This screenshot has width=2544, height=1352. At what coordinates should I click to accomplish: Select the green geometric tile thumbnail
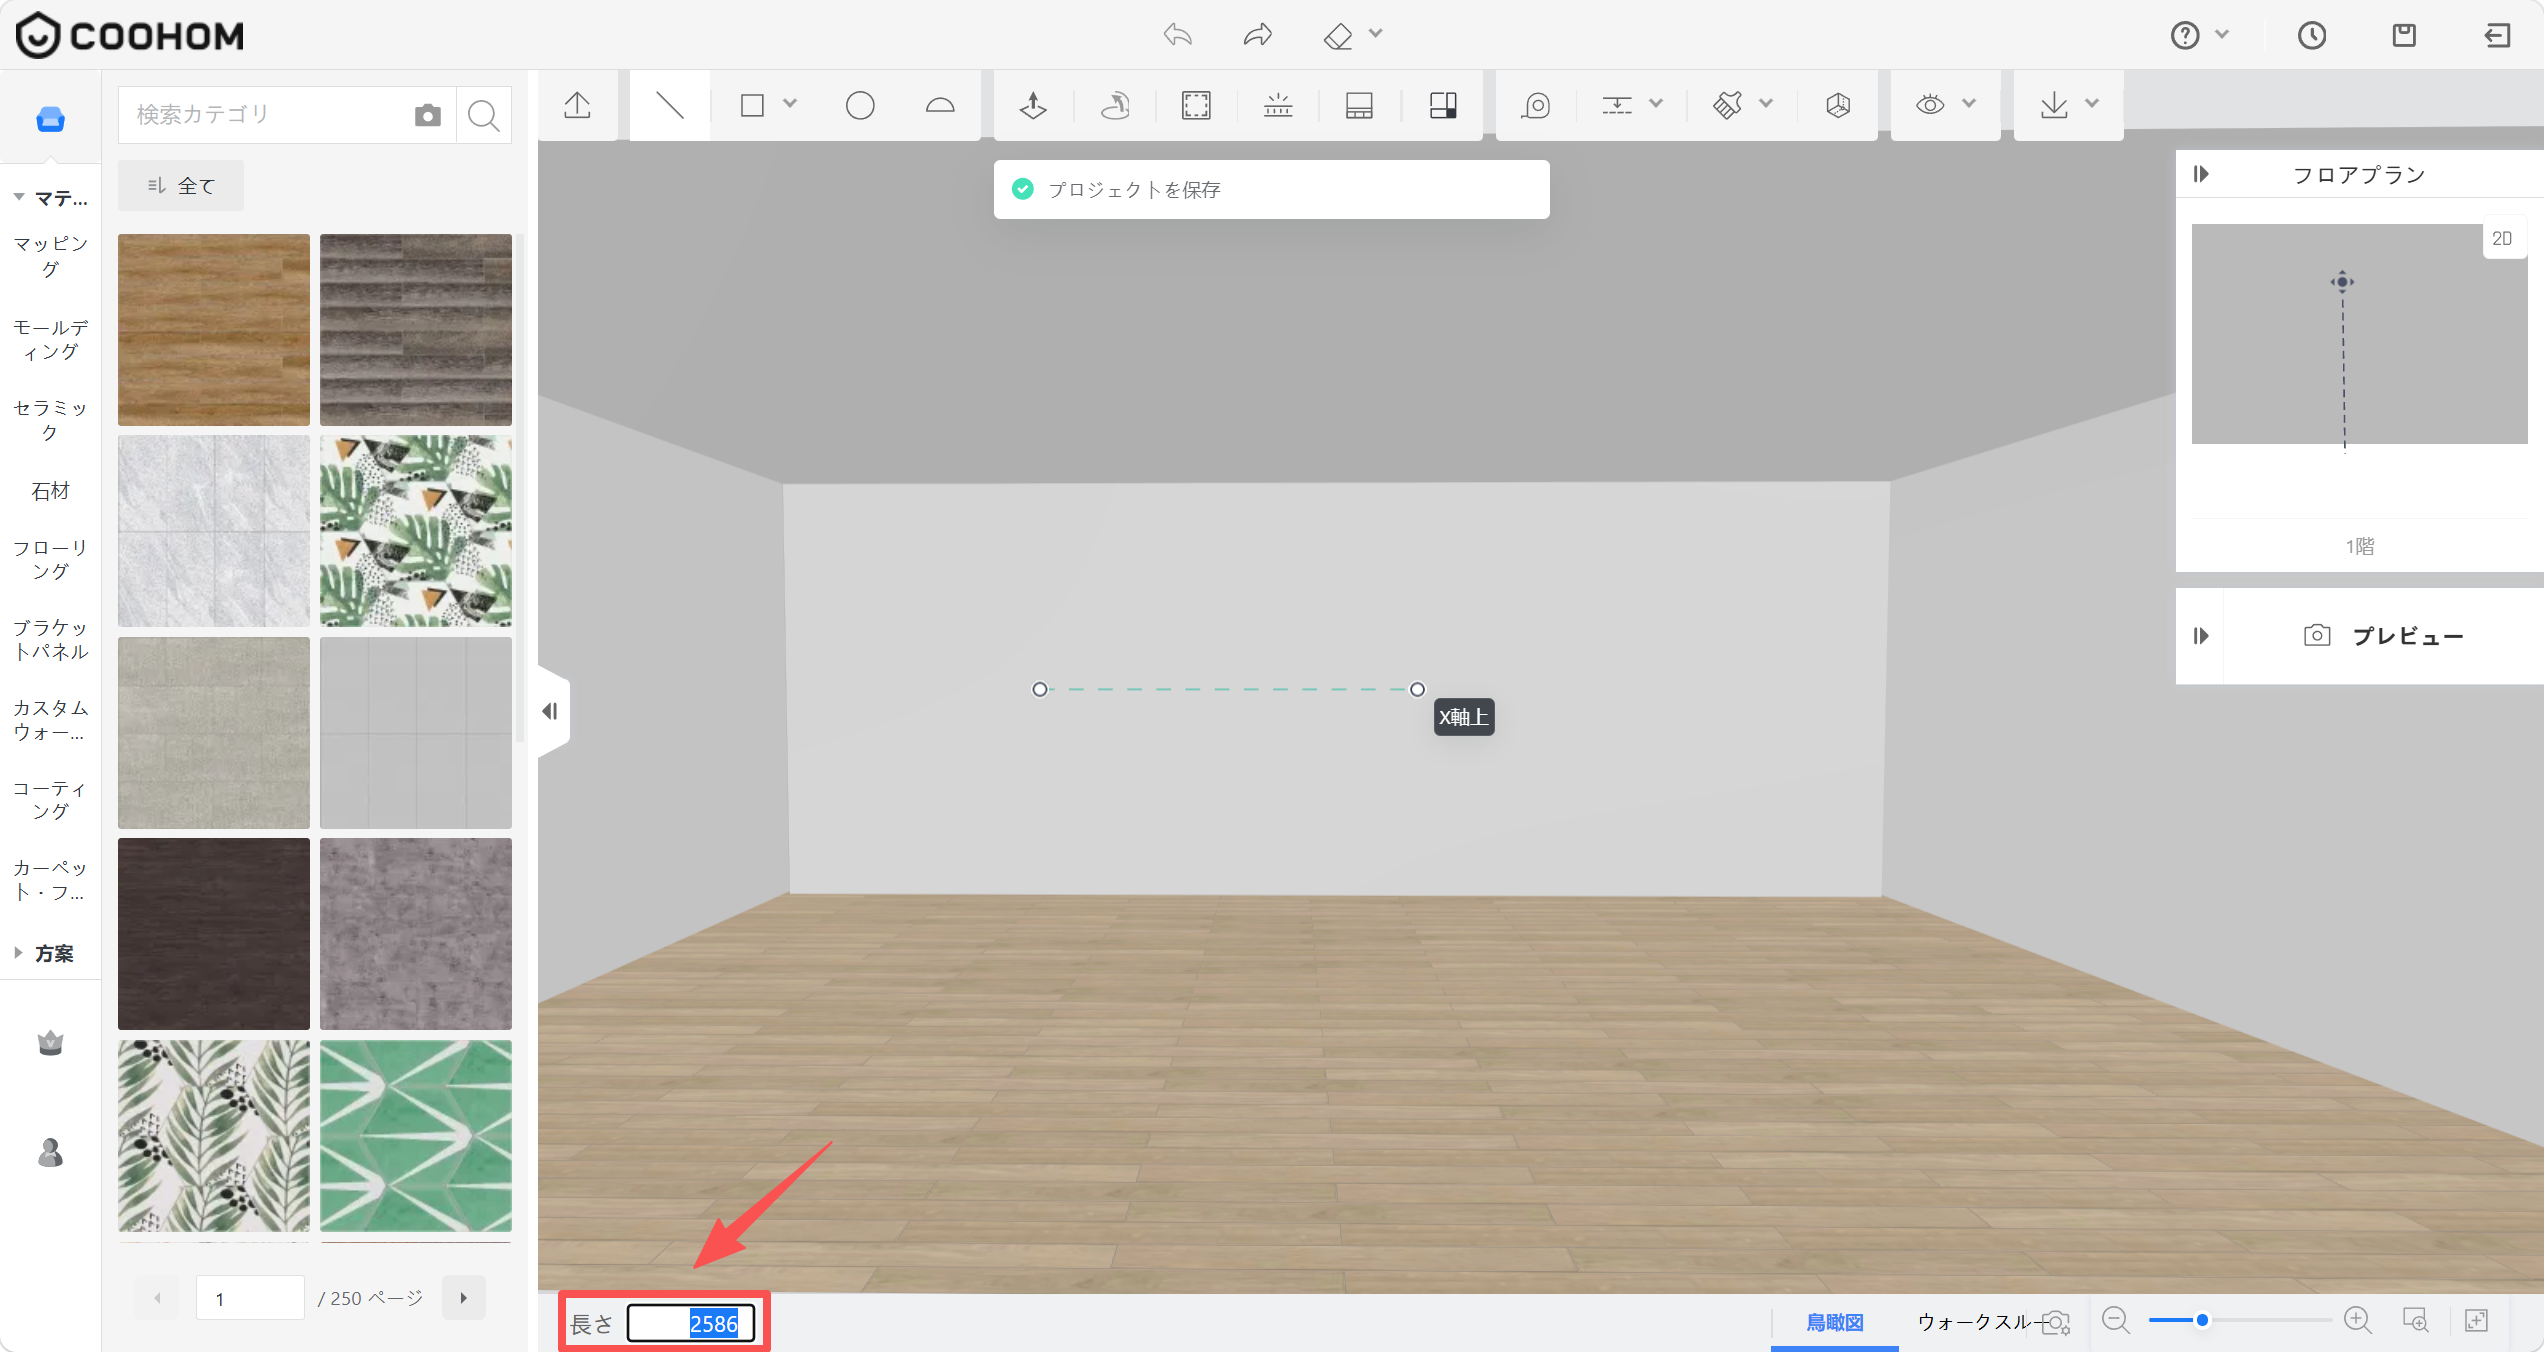point(416,1136)
